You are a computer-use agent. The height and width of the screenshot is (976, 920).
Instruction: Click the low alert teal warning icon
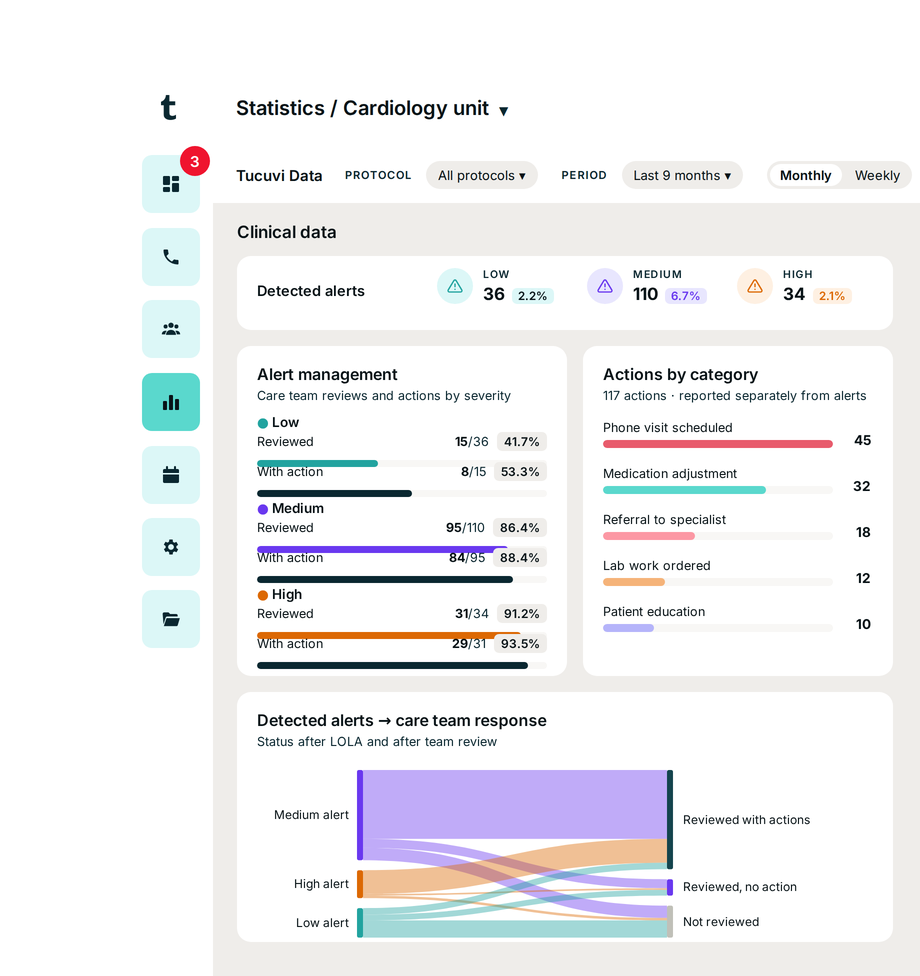[x=455, y=286]
